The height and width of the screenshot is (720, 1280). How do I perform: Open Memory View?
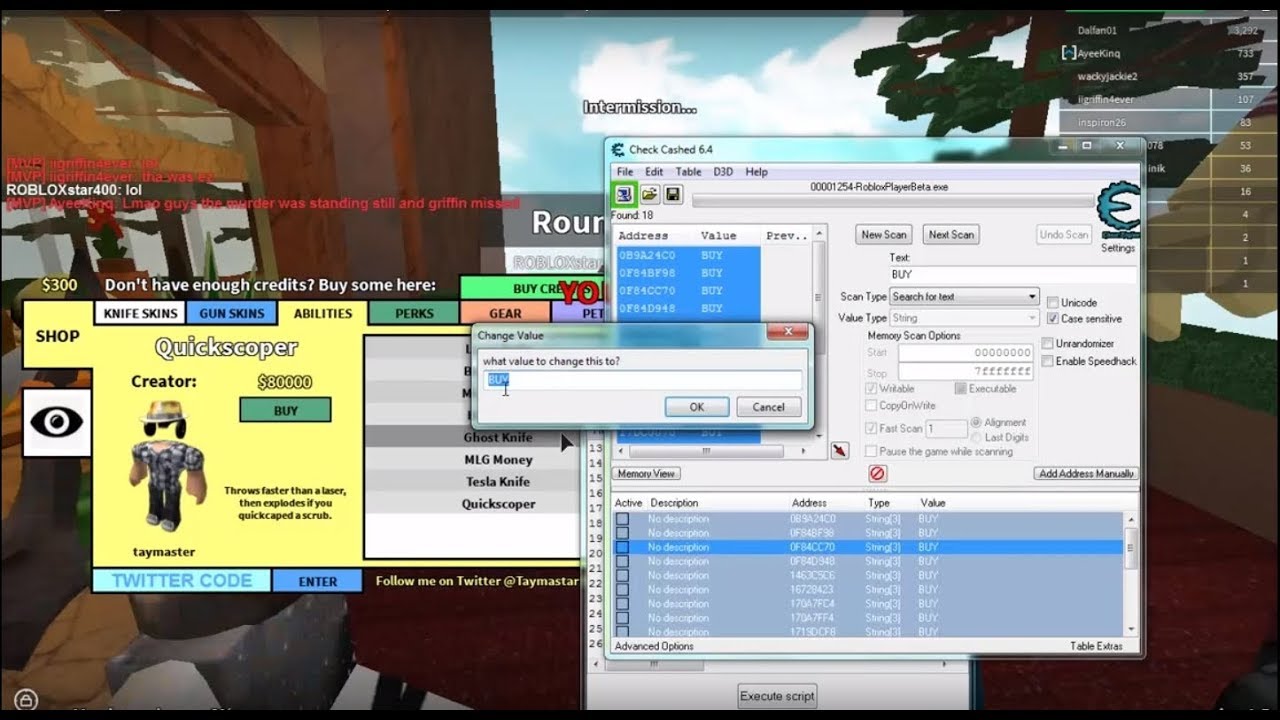pos(646,474)
